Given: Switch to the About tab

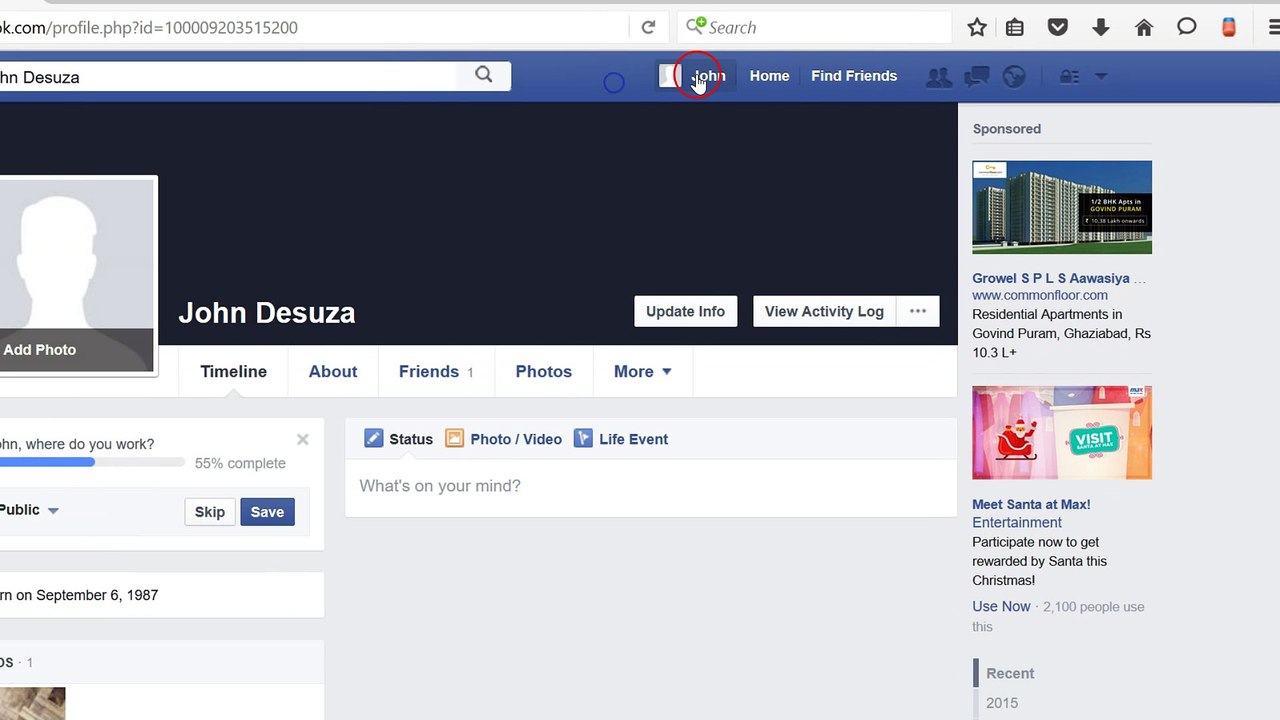Looking at the screenshot, I should (333, 371).
